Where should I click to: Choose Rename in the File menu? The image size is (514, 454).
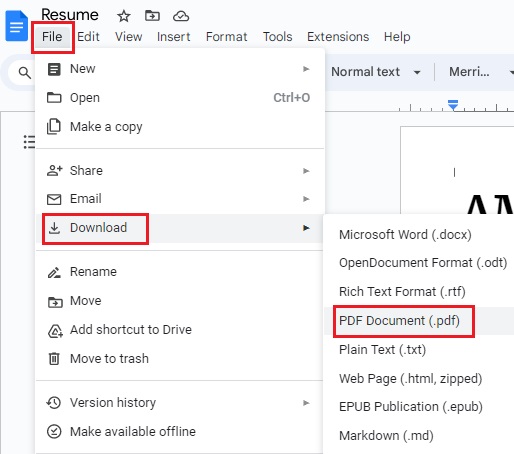click(x=180, y=272)
